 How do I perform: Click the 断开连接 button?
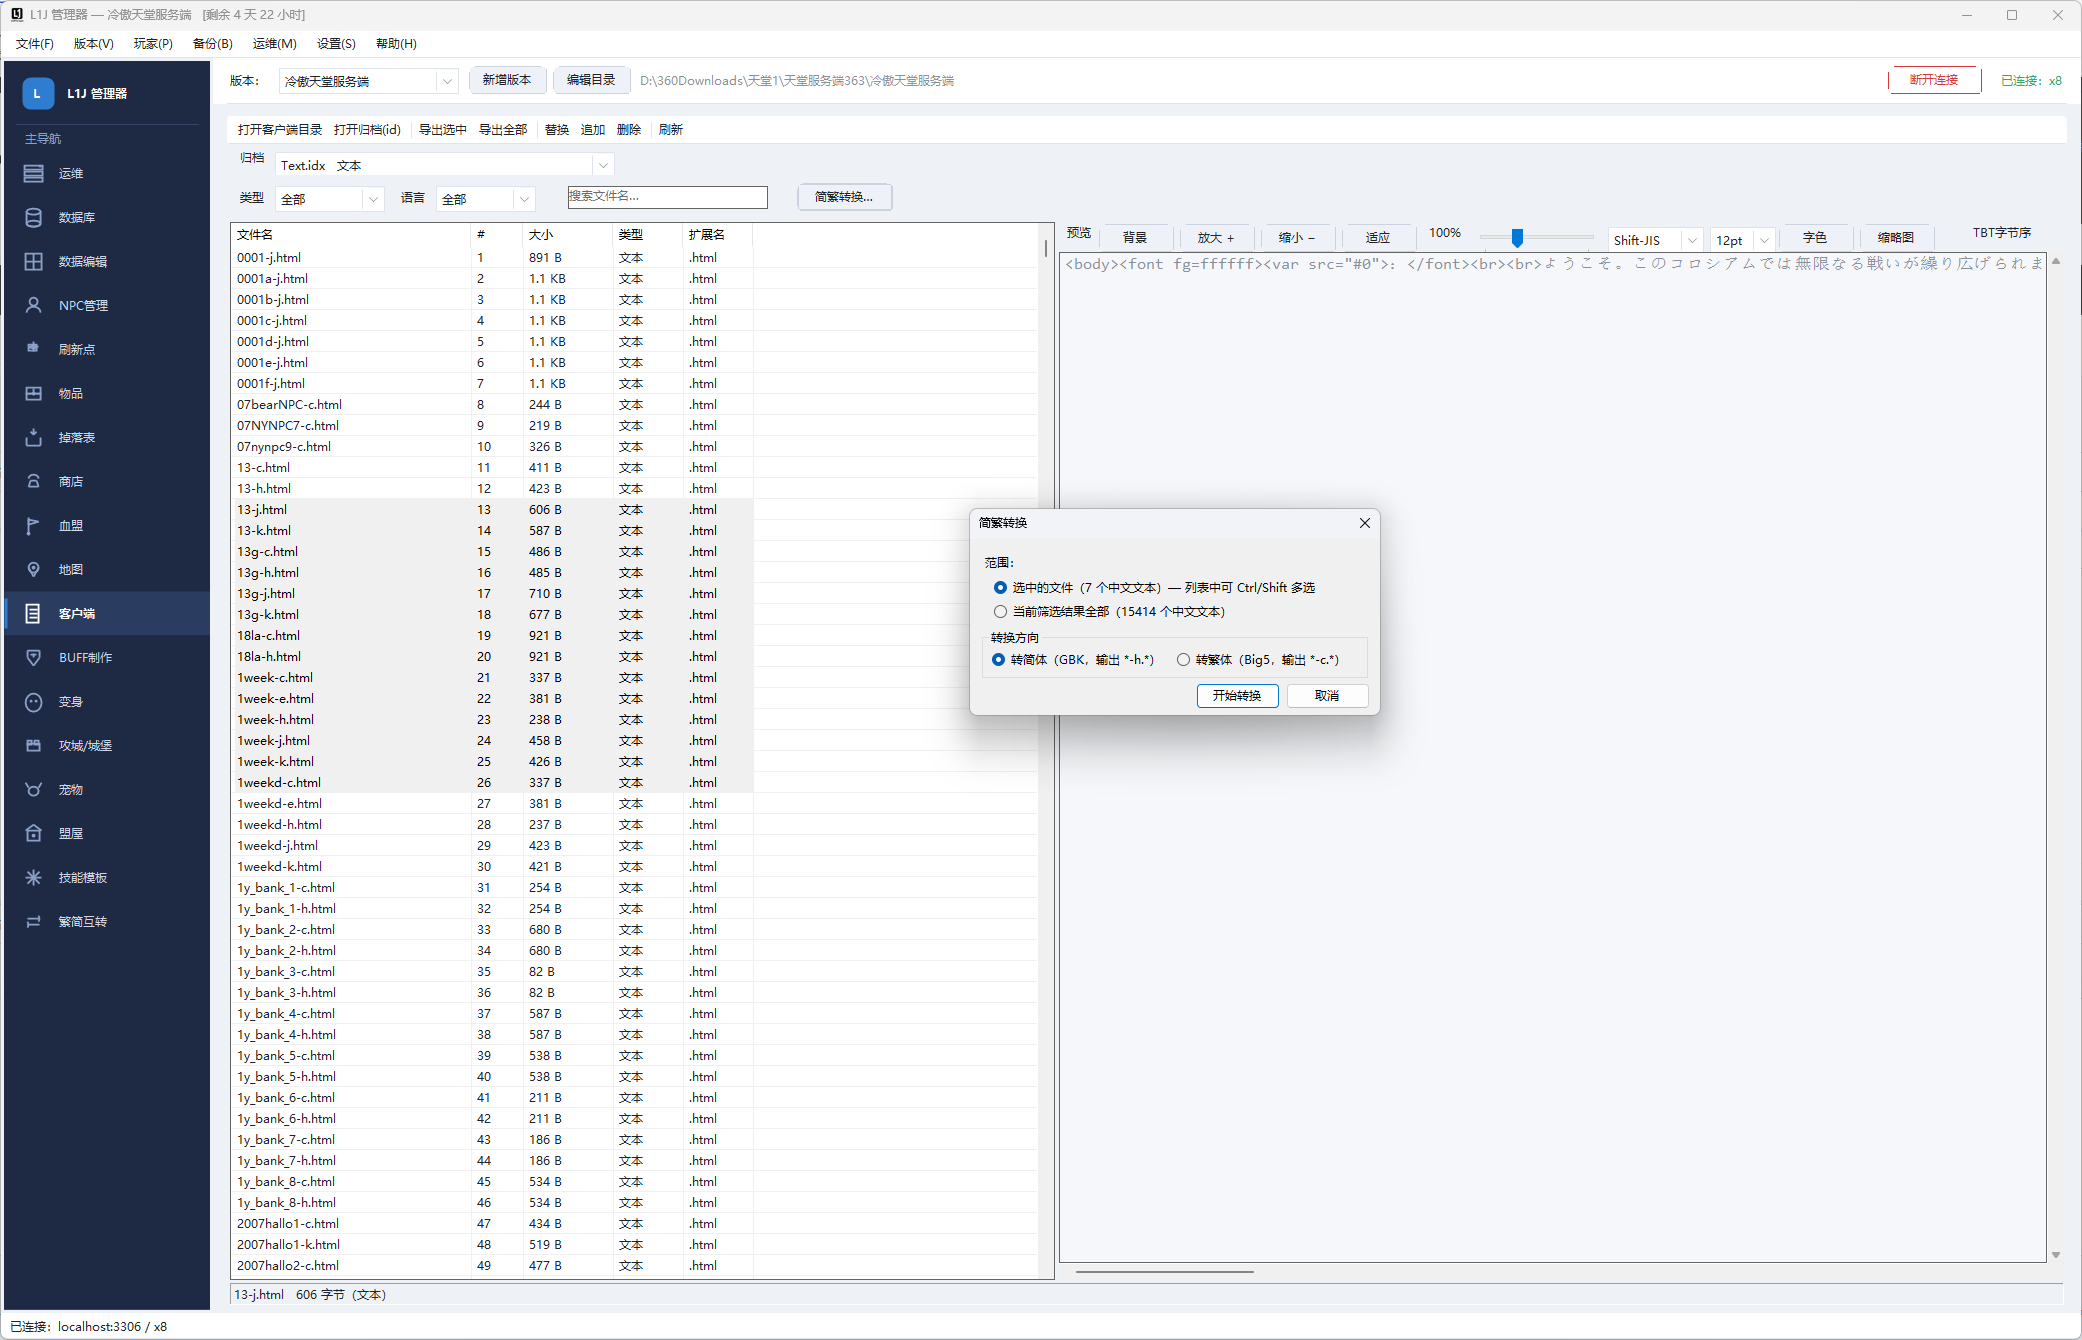[1934, 80]
